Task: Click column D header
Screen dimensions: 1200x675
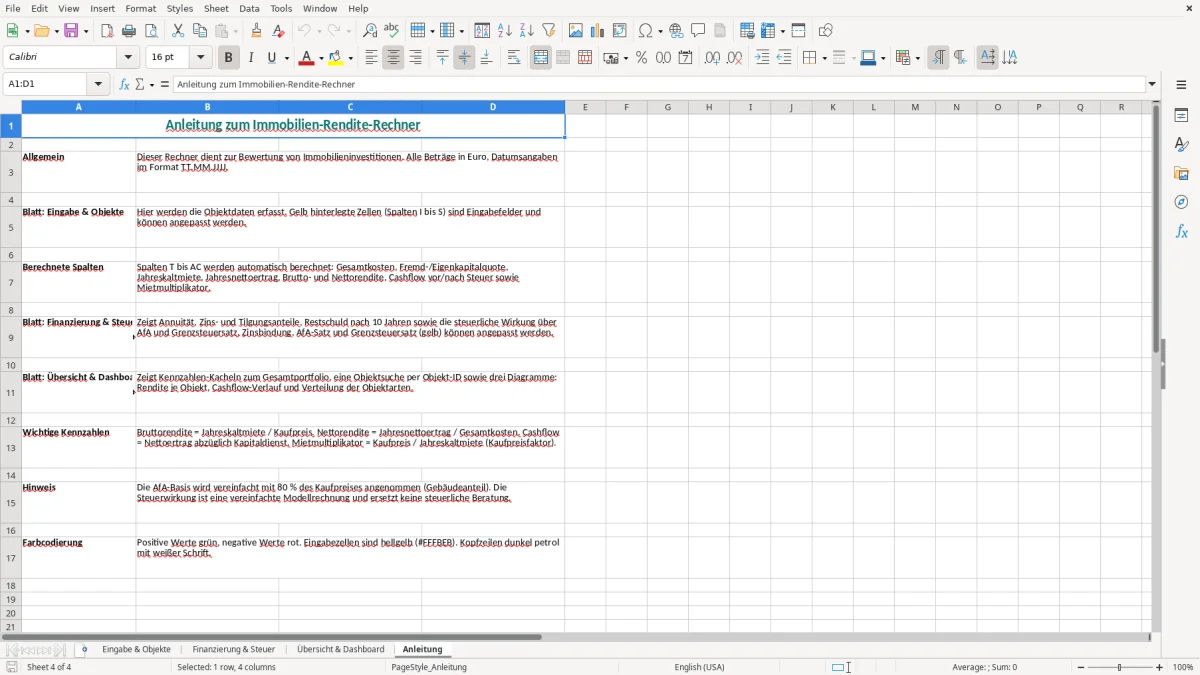Action: click(x=493, y=107)
